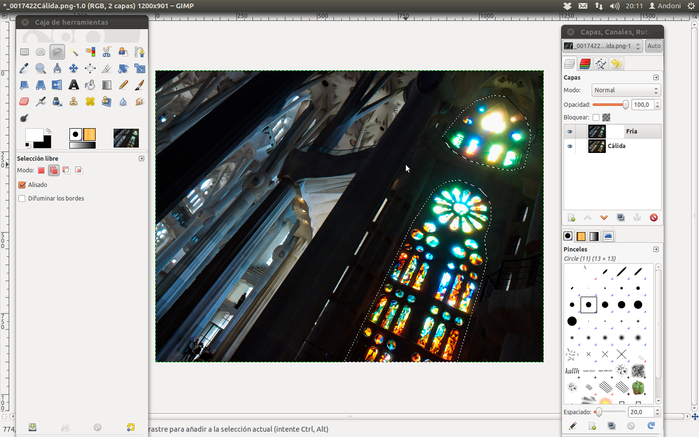Select the Paths tool
Screen dimensions: 699x437
pos(140,52)
